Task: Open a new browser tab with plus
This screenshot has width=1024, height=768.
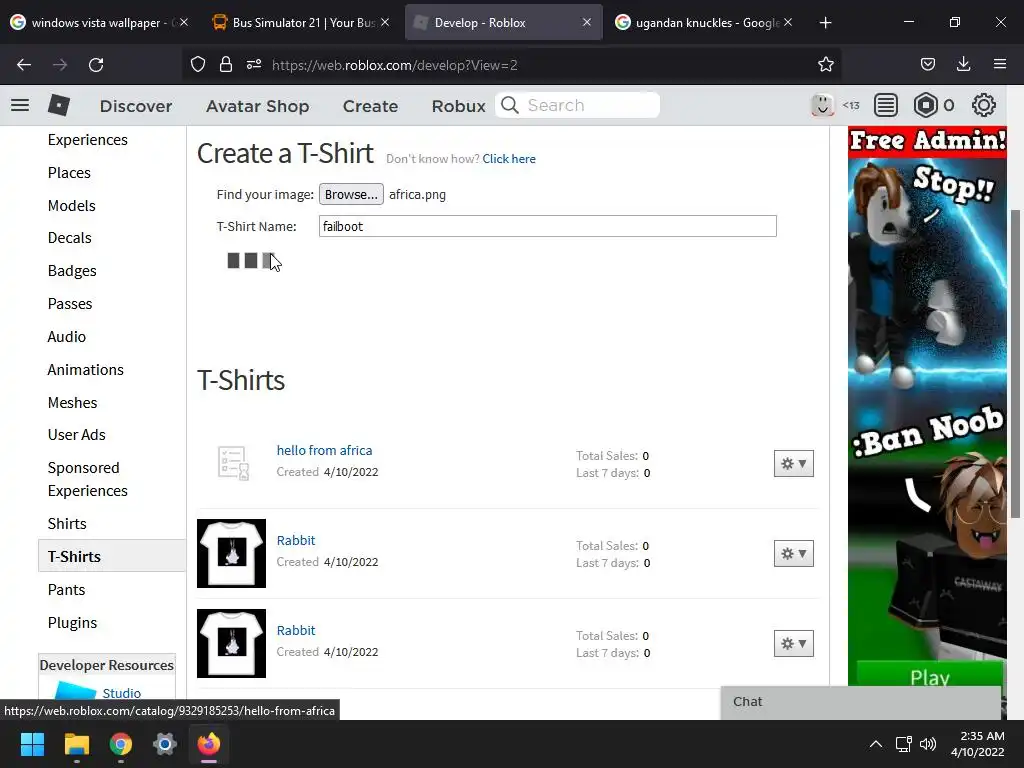Action: [x=825, y=23]
